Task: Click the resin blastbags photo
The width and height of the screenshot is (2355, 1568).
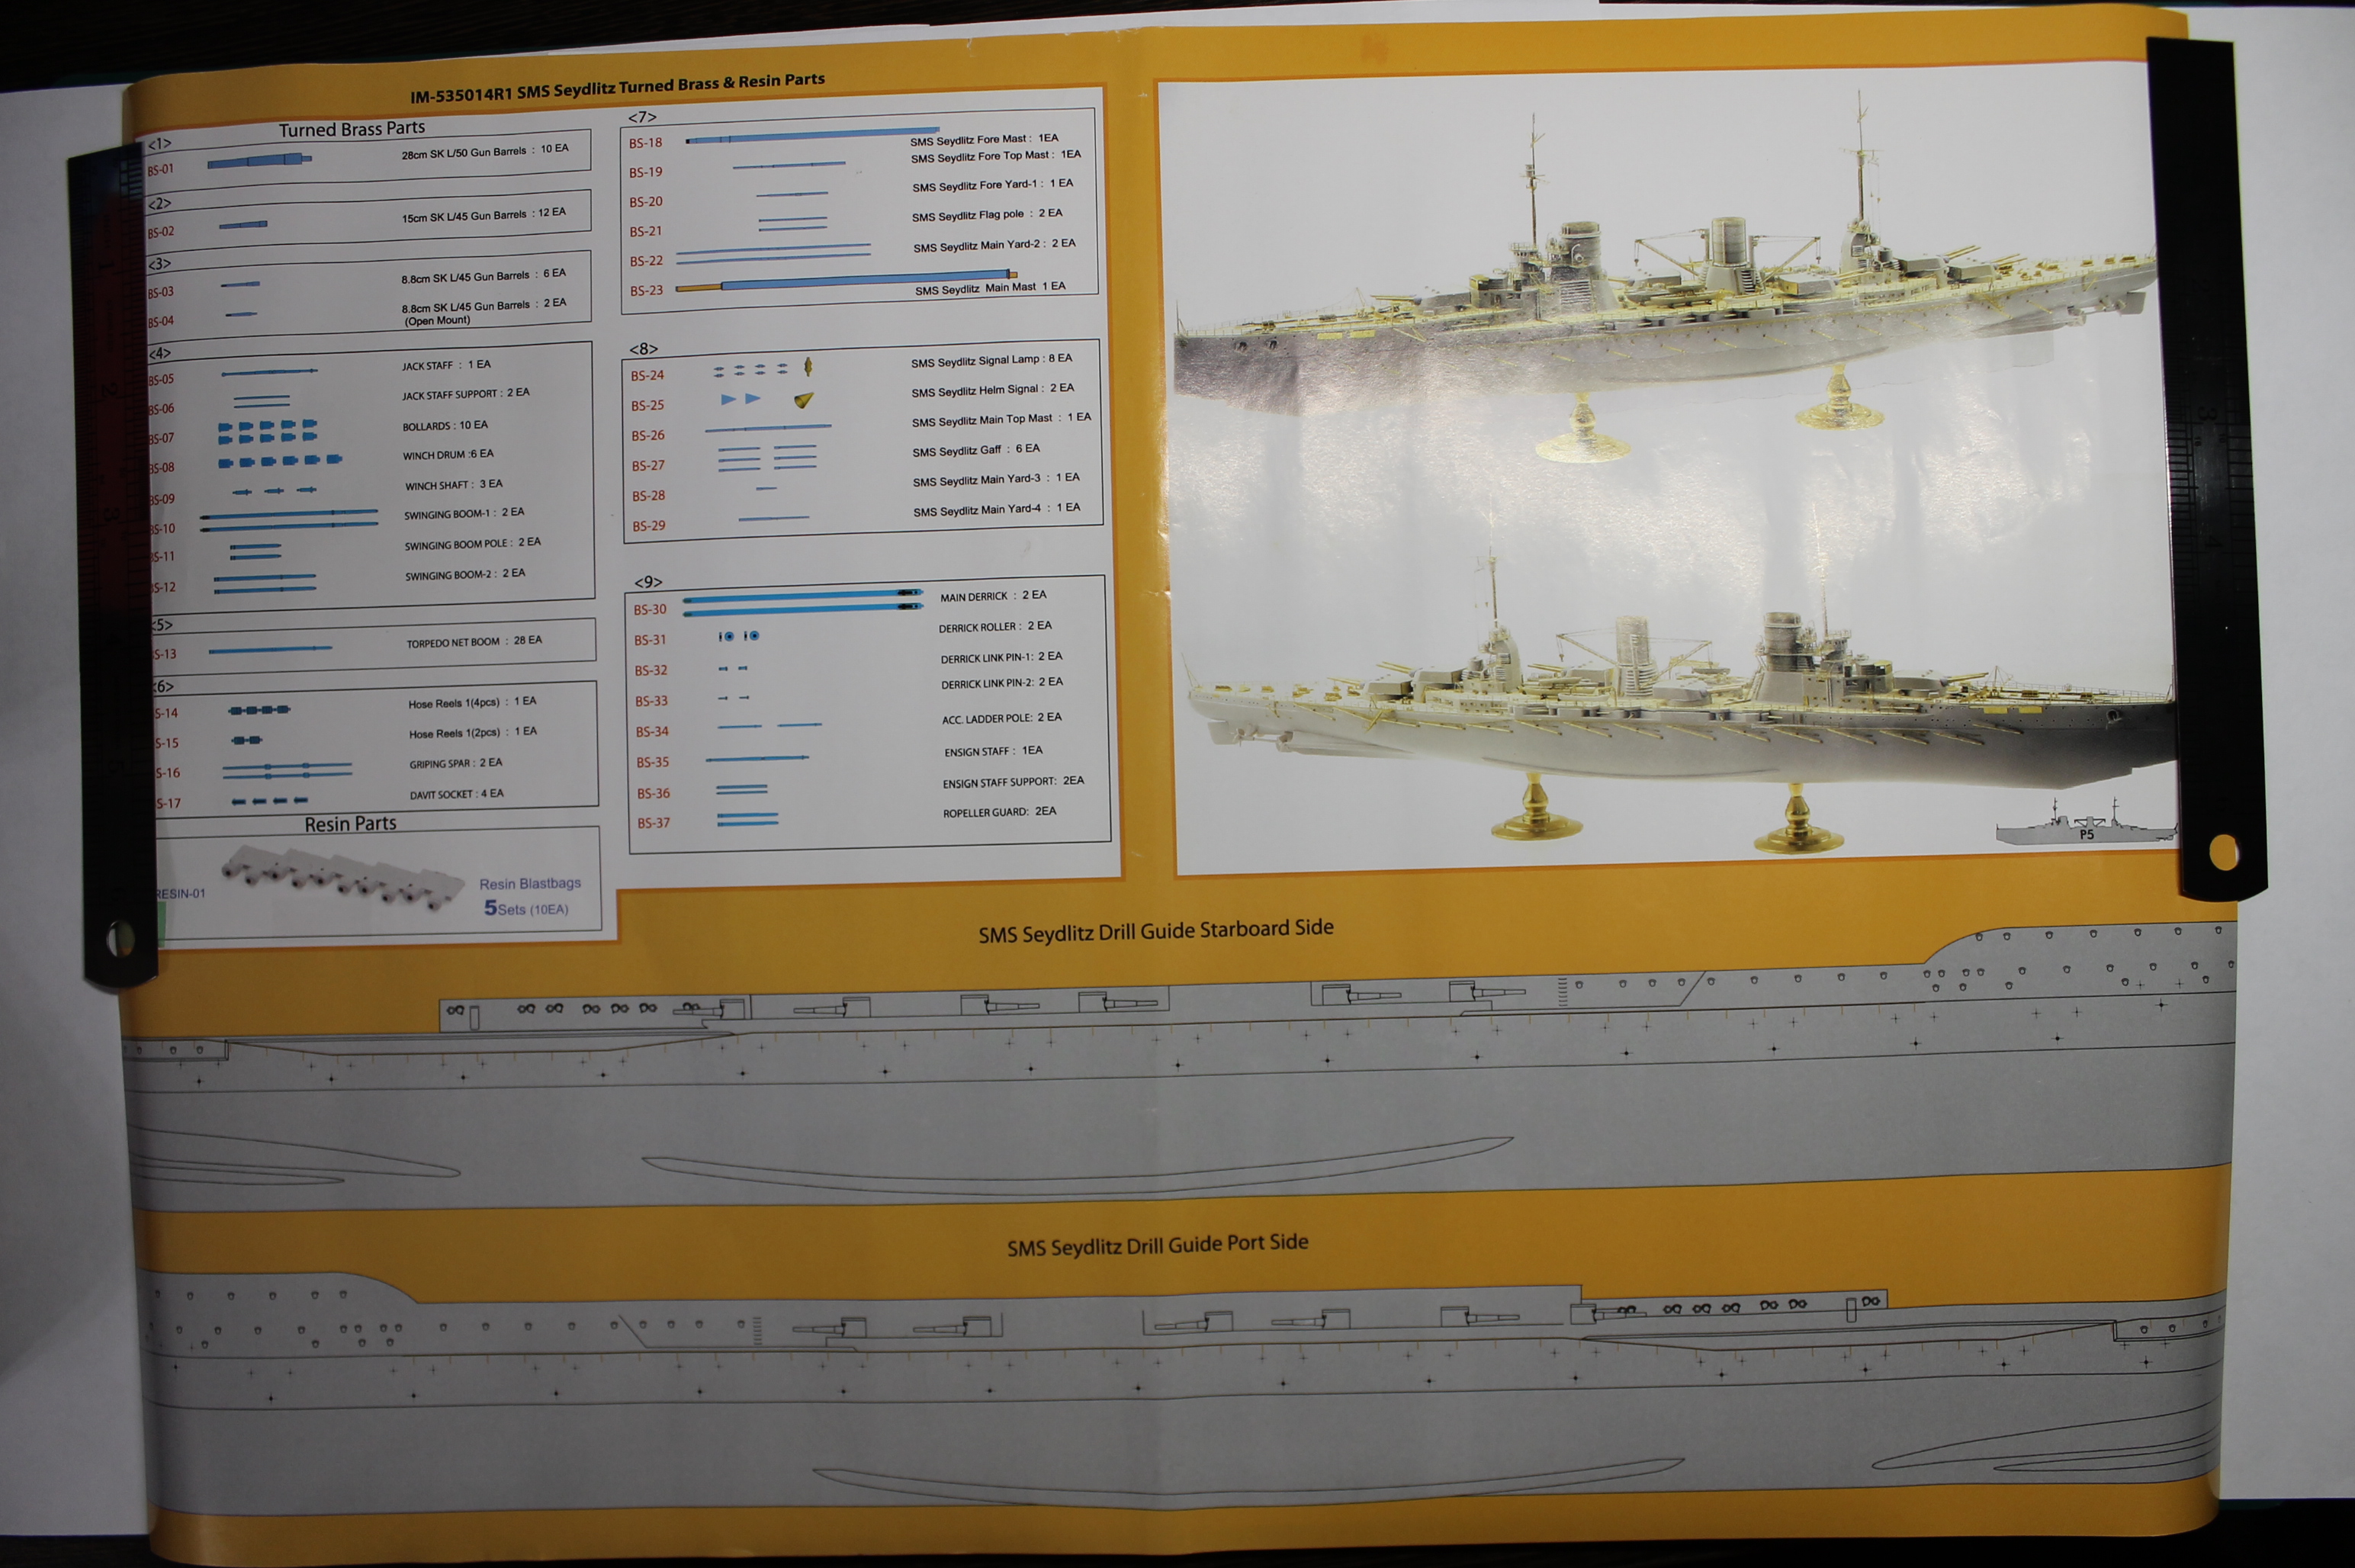Action: tap(342, 876)
